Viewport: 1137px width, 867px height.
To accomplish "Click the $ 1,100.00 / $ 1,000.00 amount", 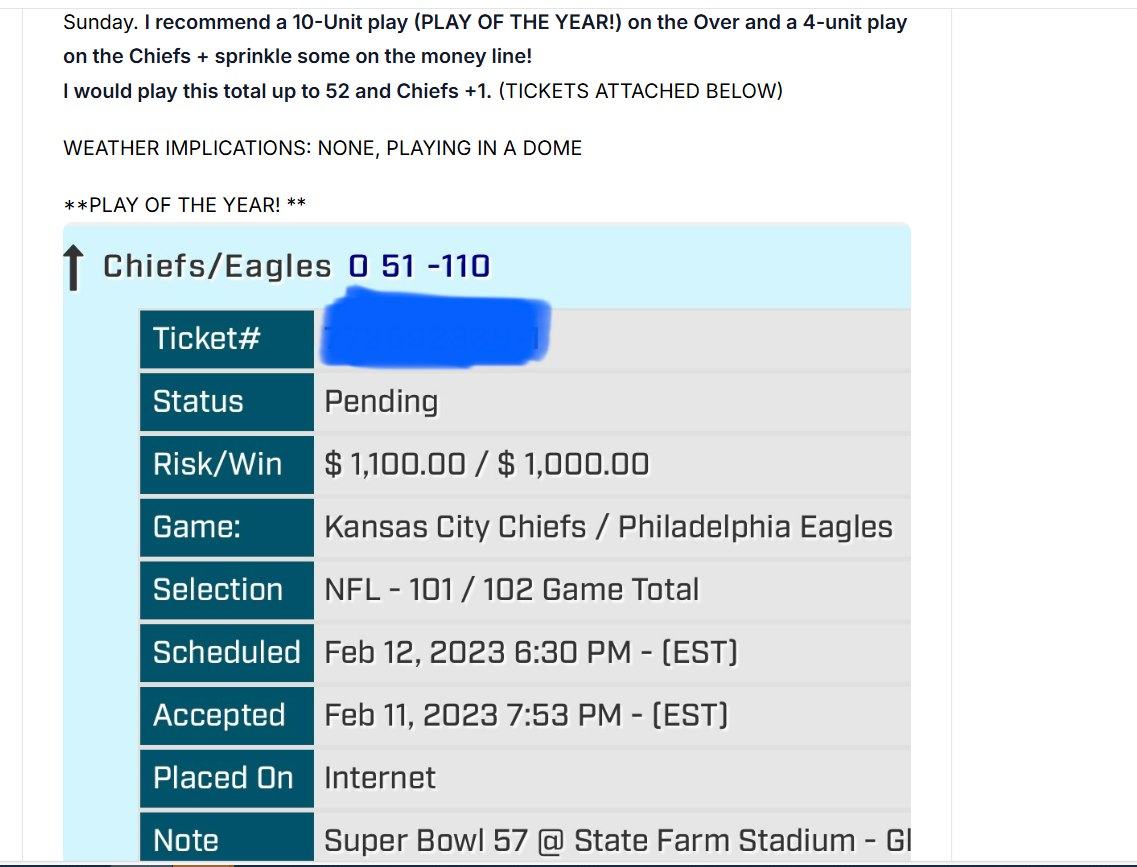I will coord(487,465).
